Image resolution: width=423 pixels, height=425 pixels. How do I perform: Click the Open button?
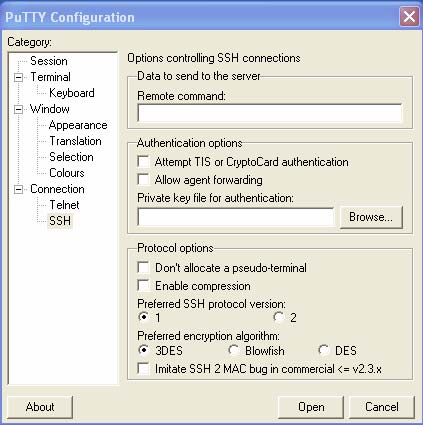coord(311,407)
